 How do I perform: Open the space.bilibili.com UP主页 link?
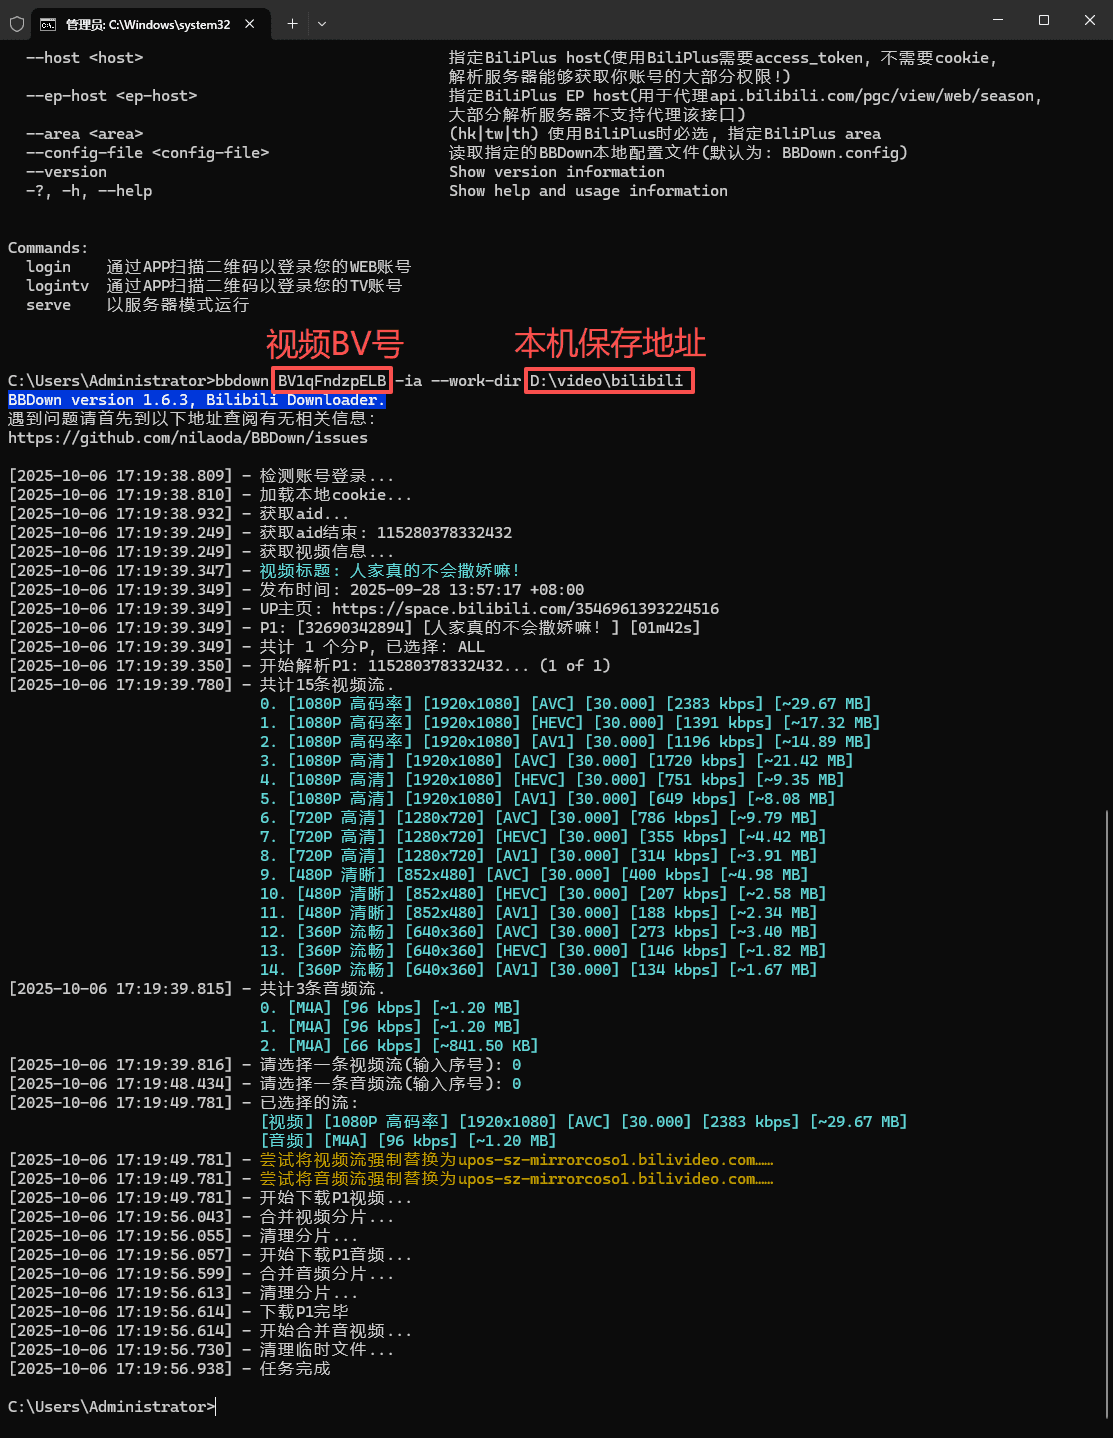click(x=525, y=609)
